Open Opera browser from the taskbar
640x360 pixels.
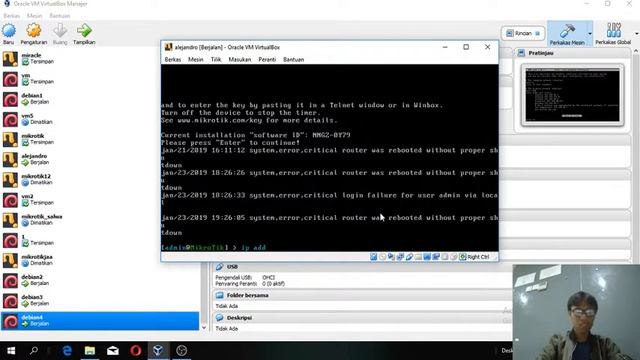pos(136,351)
